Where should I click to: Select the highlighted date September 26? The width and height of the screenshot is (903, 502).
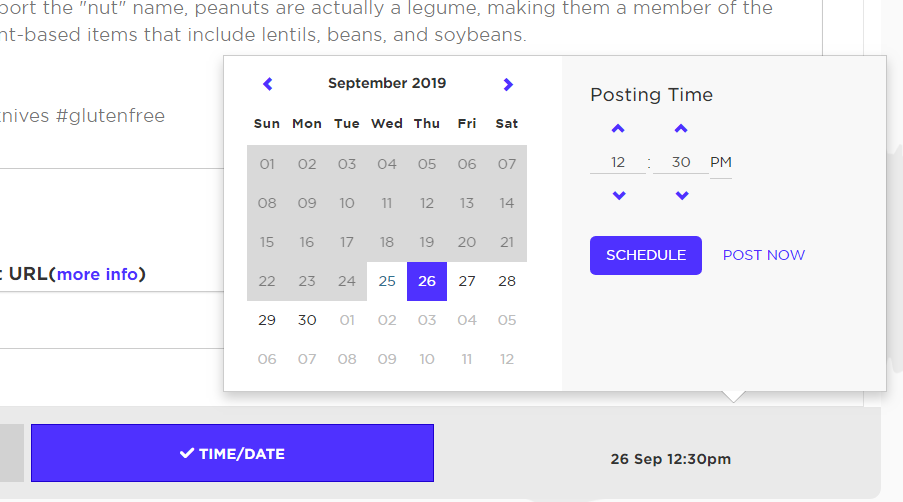pos(427,281)
